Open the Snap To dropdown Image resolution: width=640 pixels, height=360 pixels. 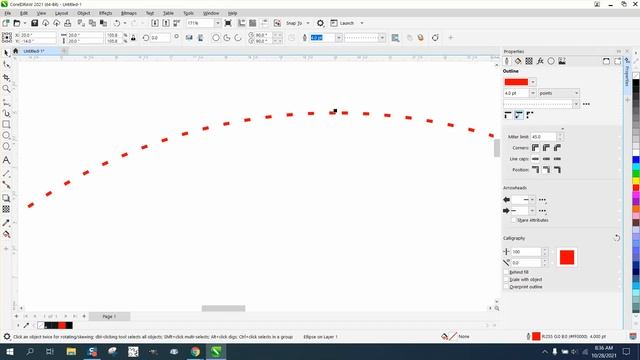click(x=308, y=23)
